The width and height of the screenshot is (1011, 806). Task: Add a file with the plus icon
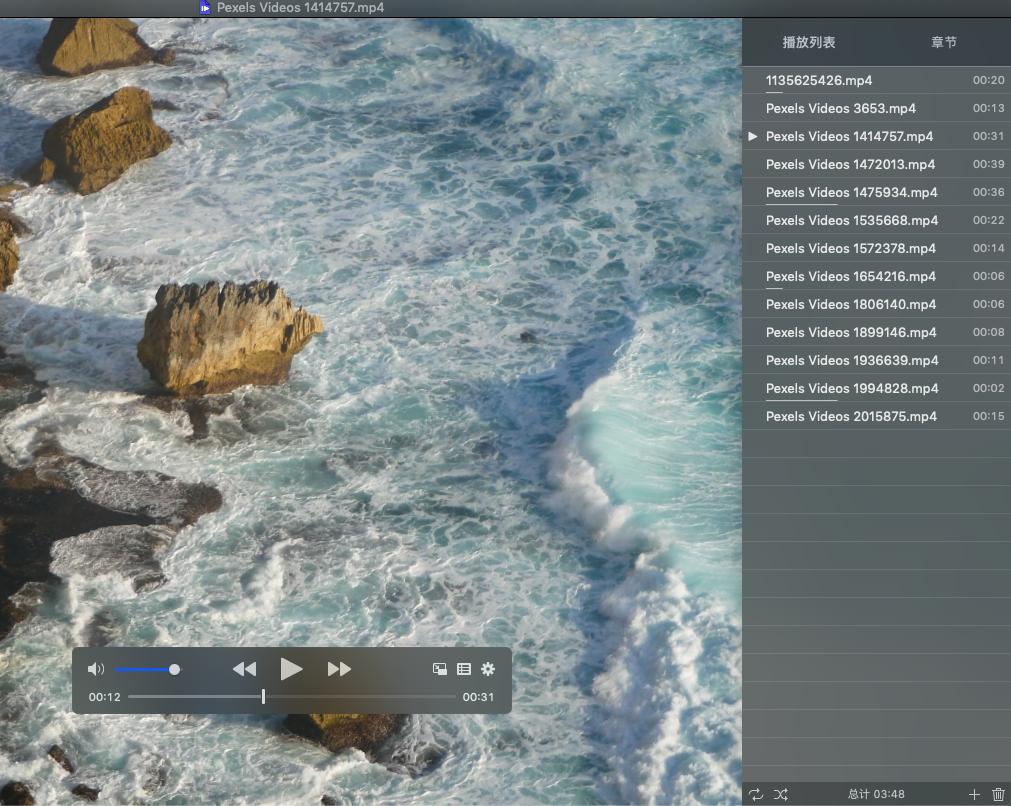[x=974, y=794]
